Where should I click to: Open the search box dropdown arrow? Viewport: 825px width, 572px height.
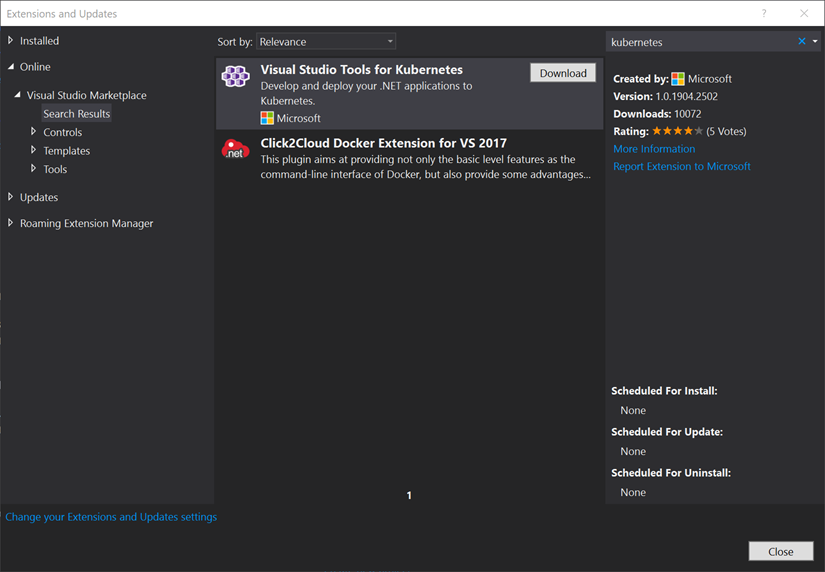815,41
